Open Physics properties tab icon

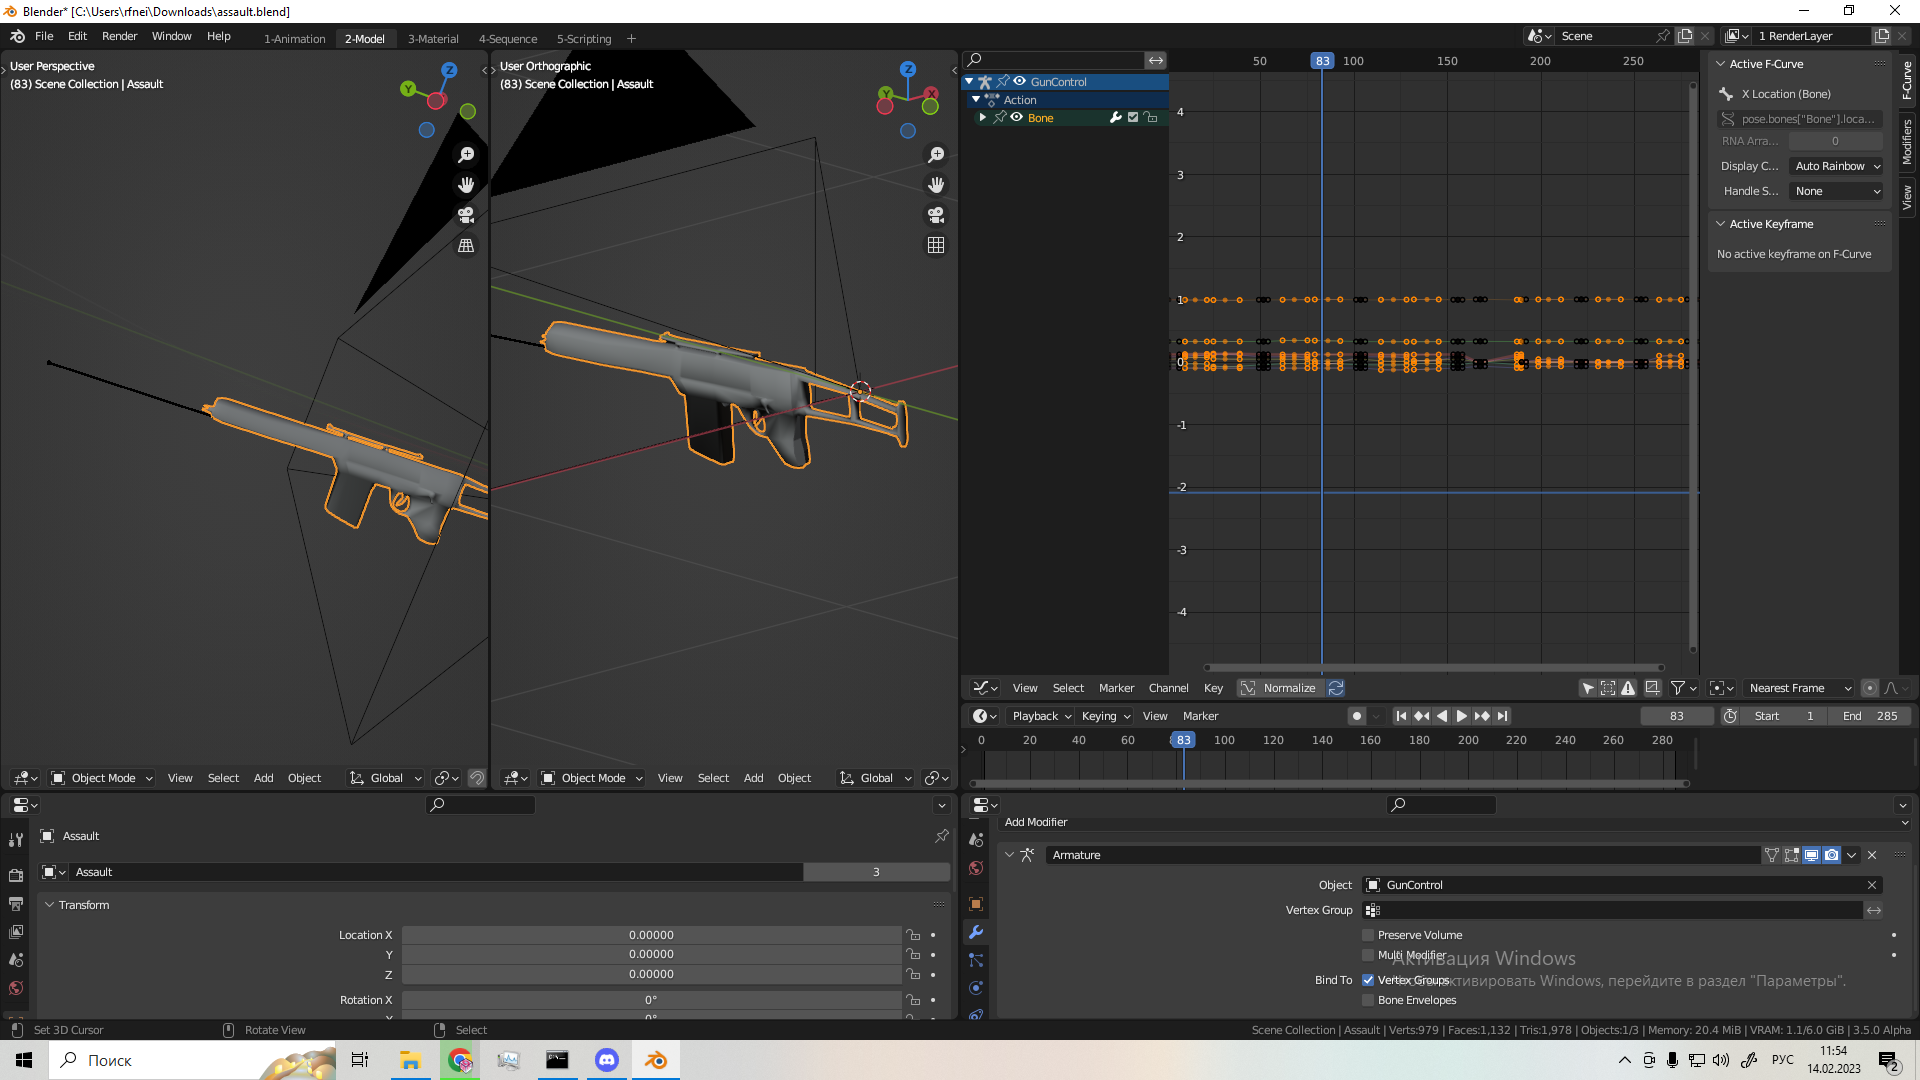point(976,988)
